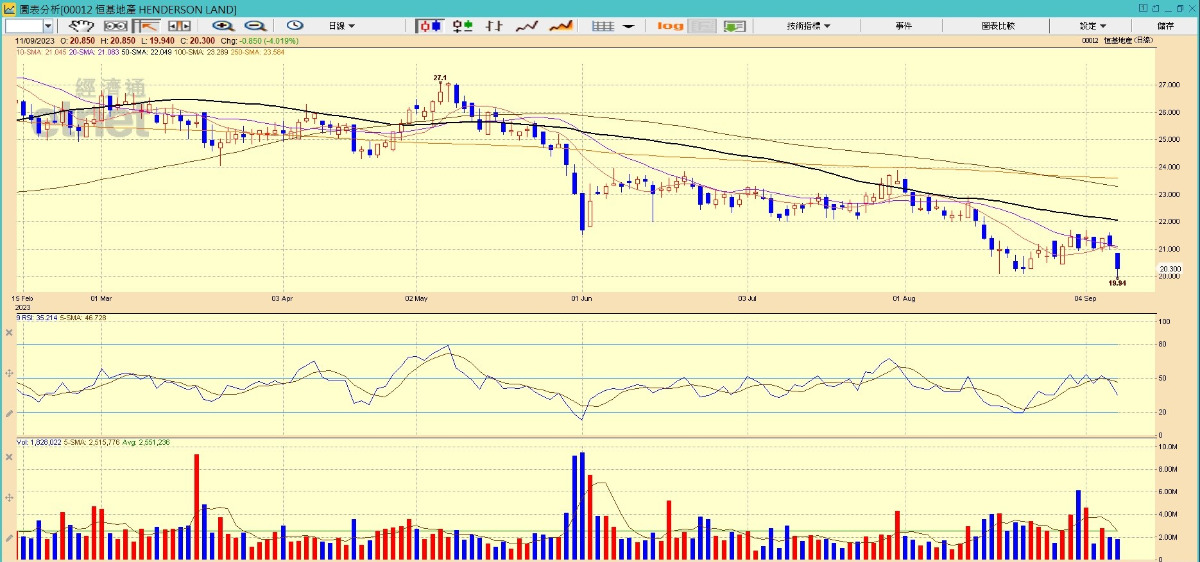
Task: Zoom out of the chart
Action: (255, 26)
